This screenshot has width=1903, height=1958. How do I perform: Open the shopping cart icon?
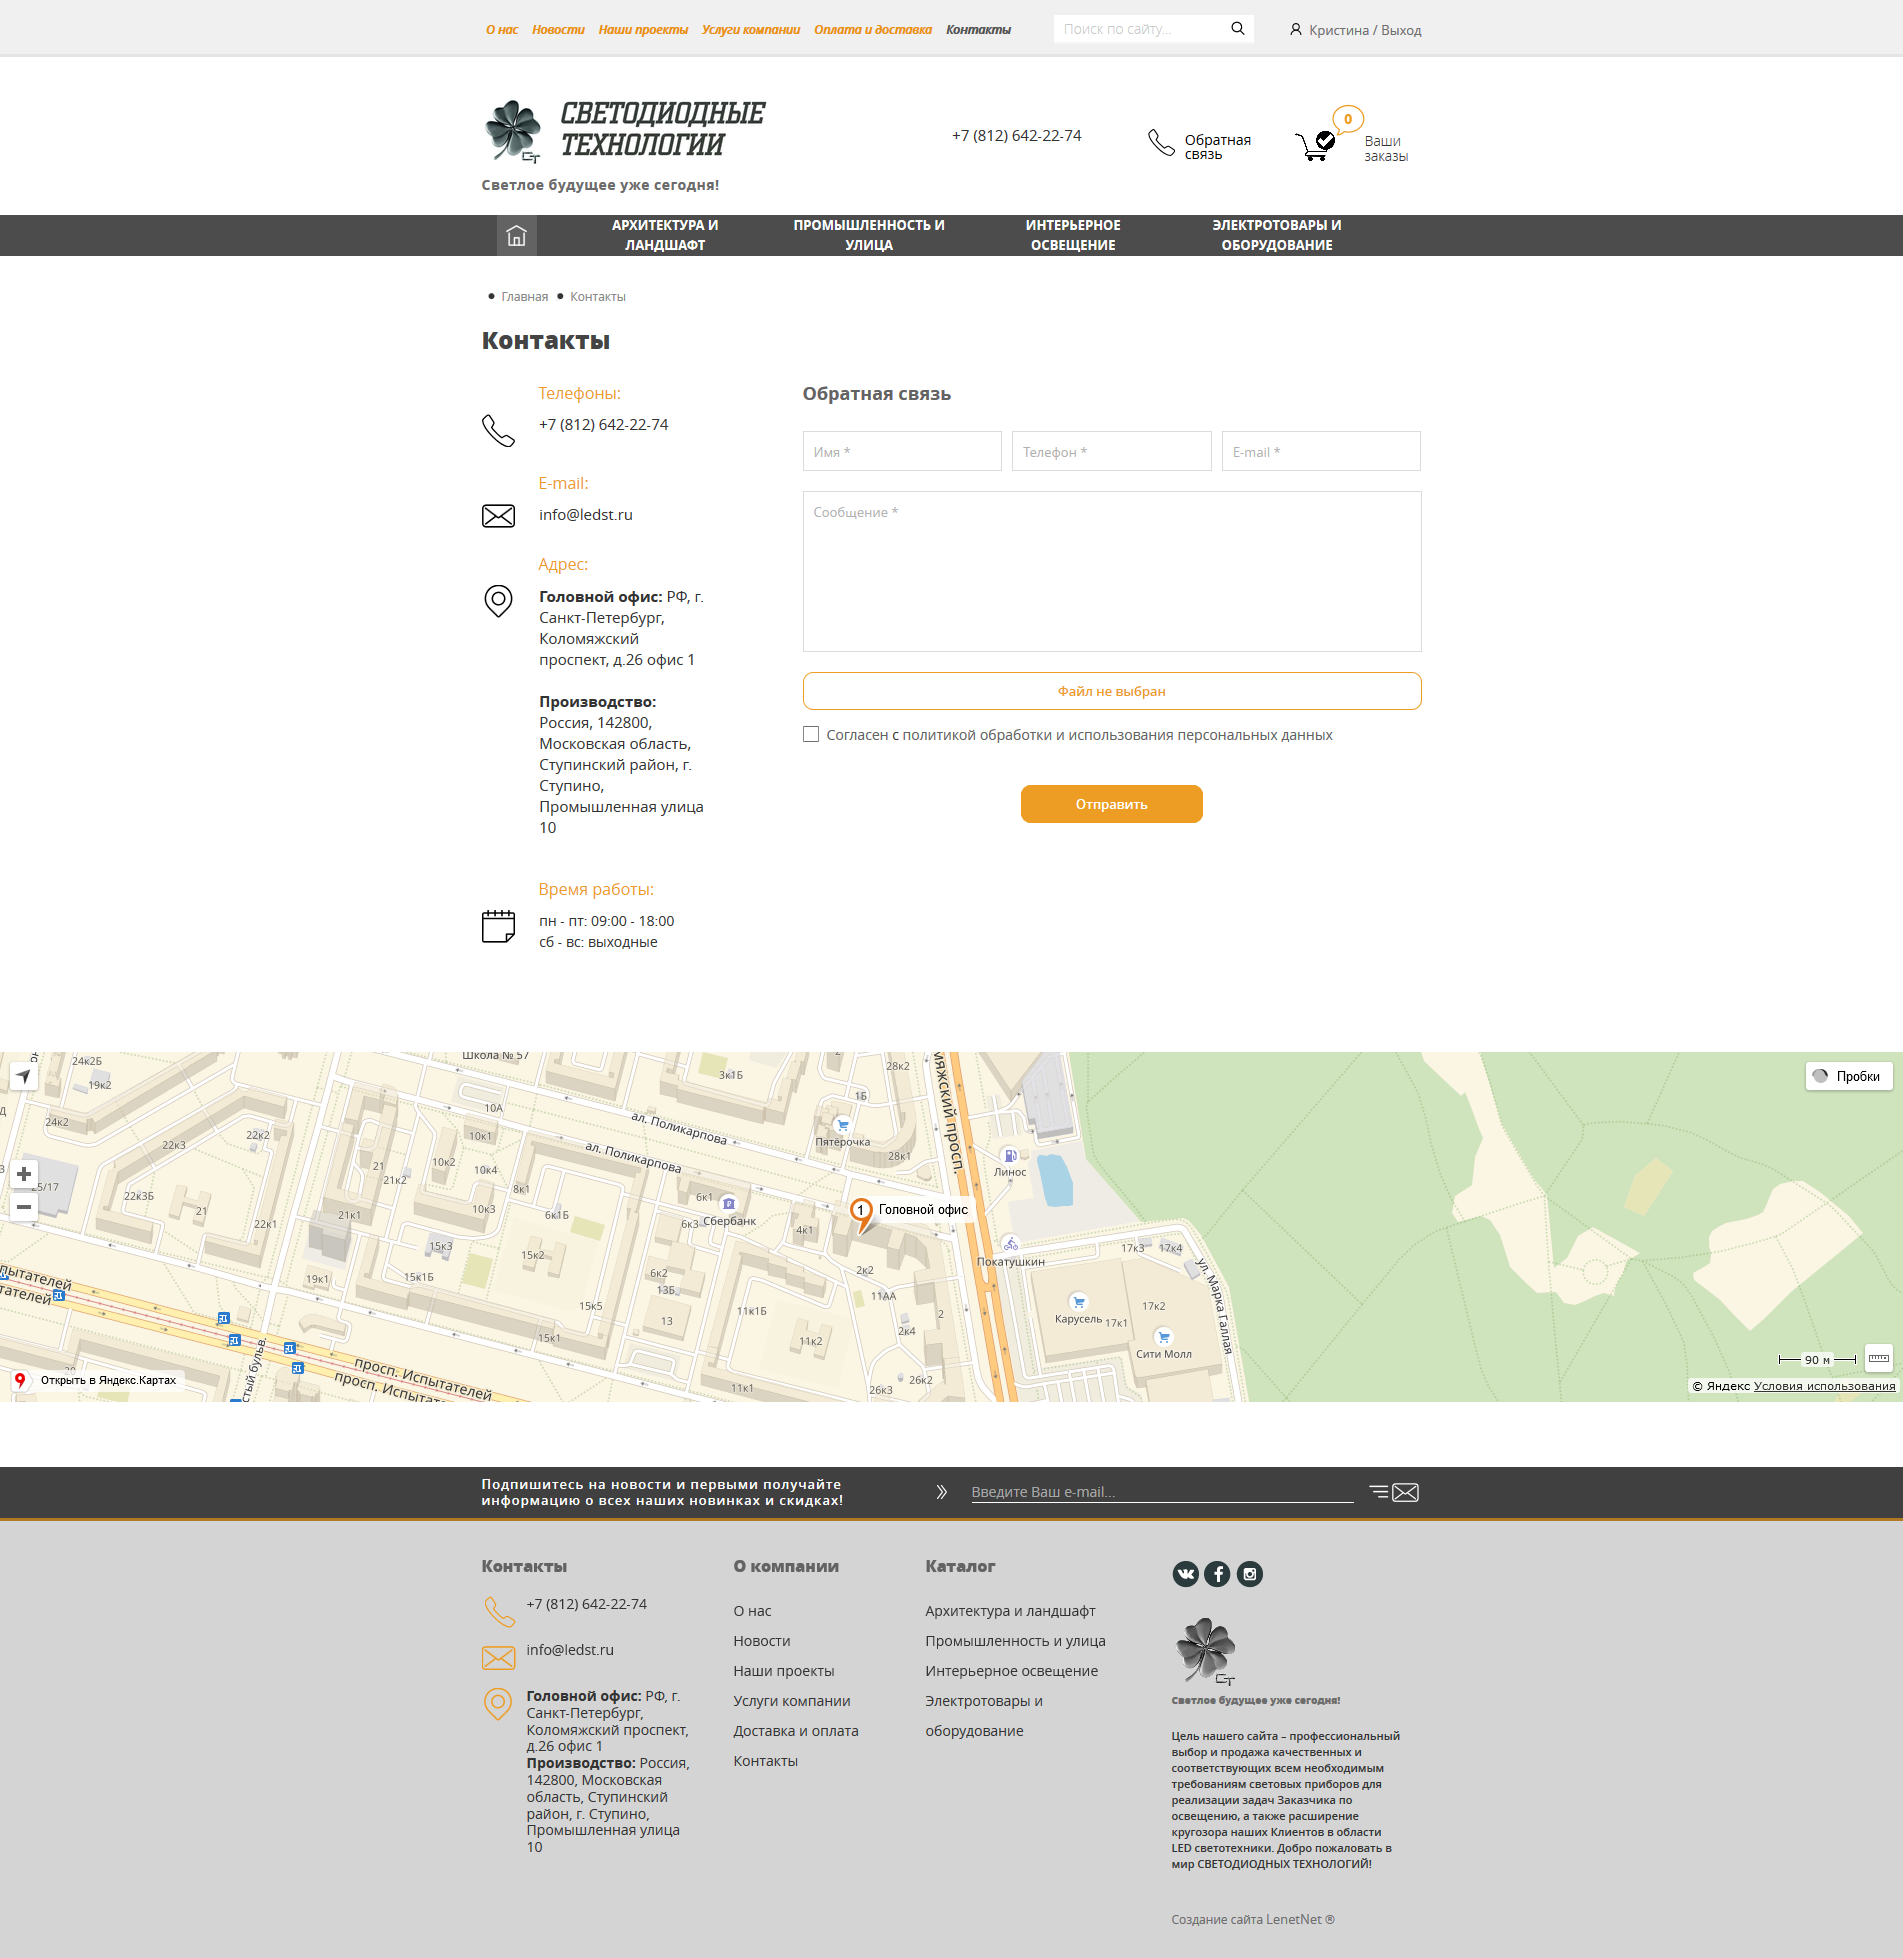(x=1314, y=146)
